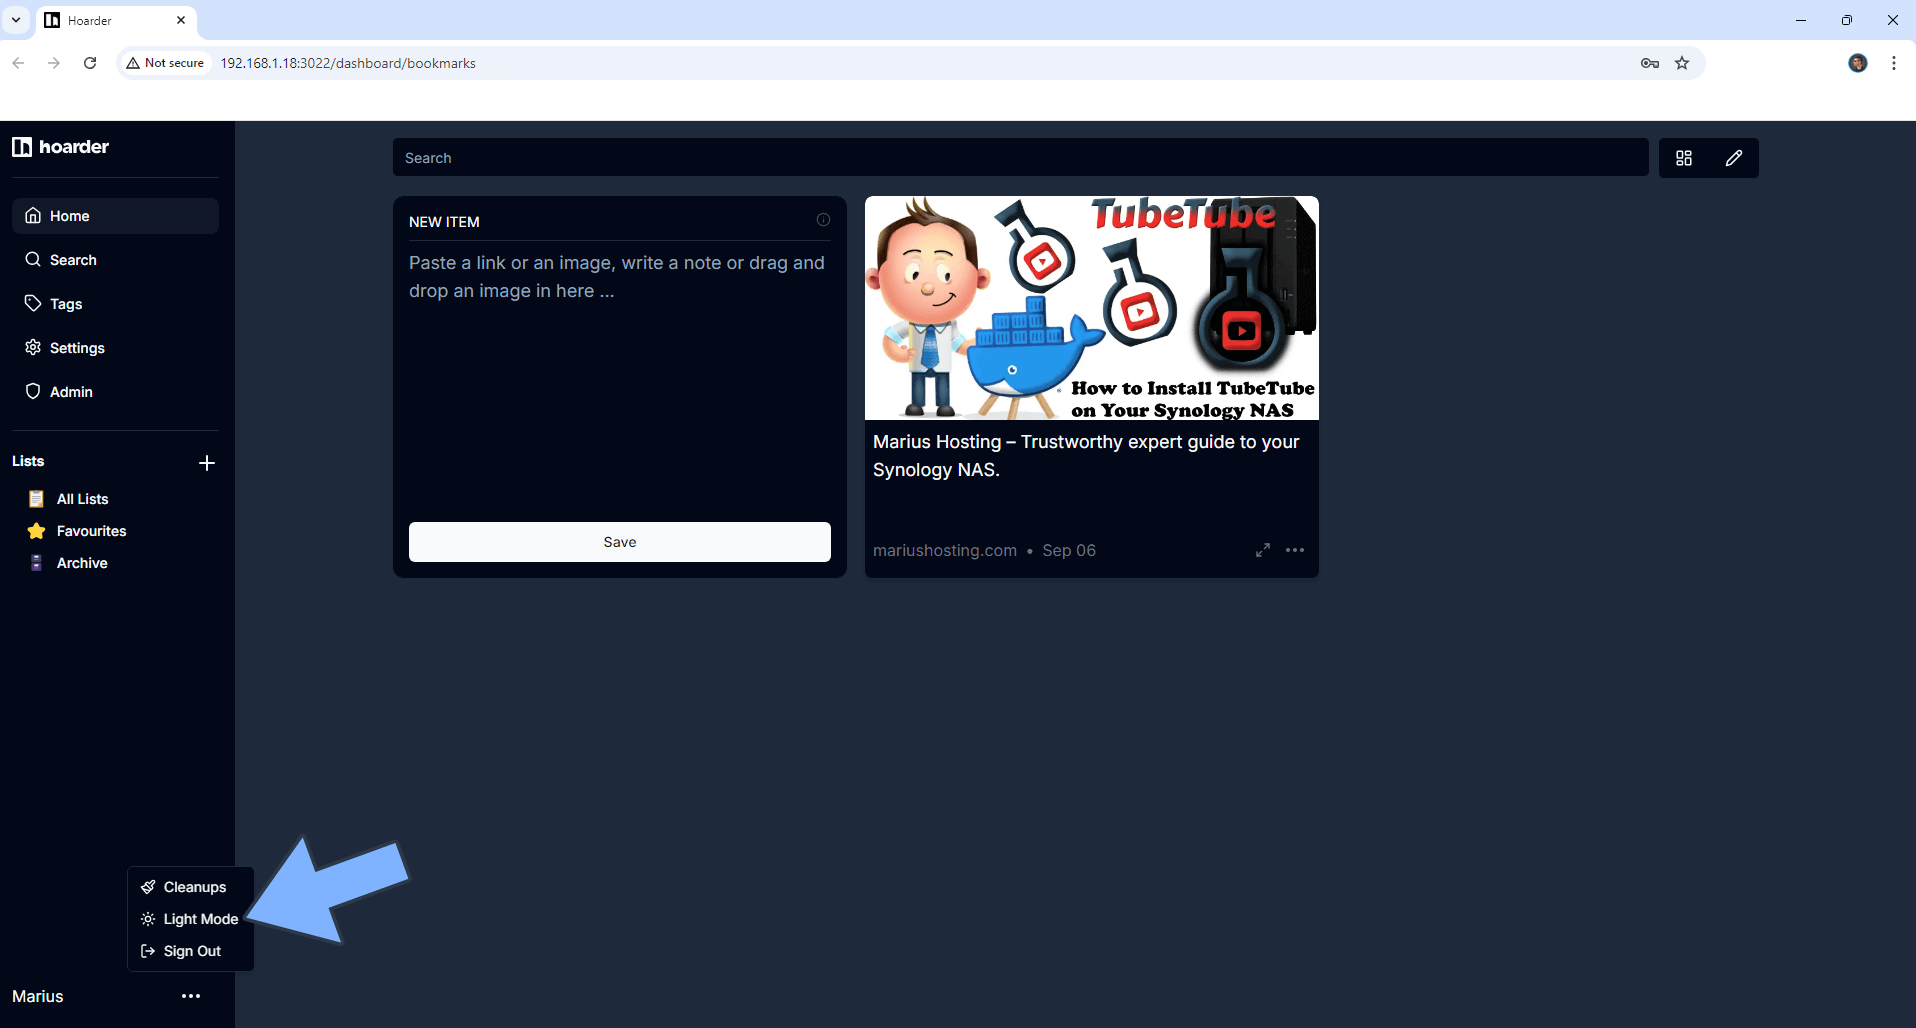The image size is (1916, 1028).
Task: Open the Chrome three-dot menu
Action: (x=1894, y=63)
